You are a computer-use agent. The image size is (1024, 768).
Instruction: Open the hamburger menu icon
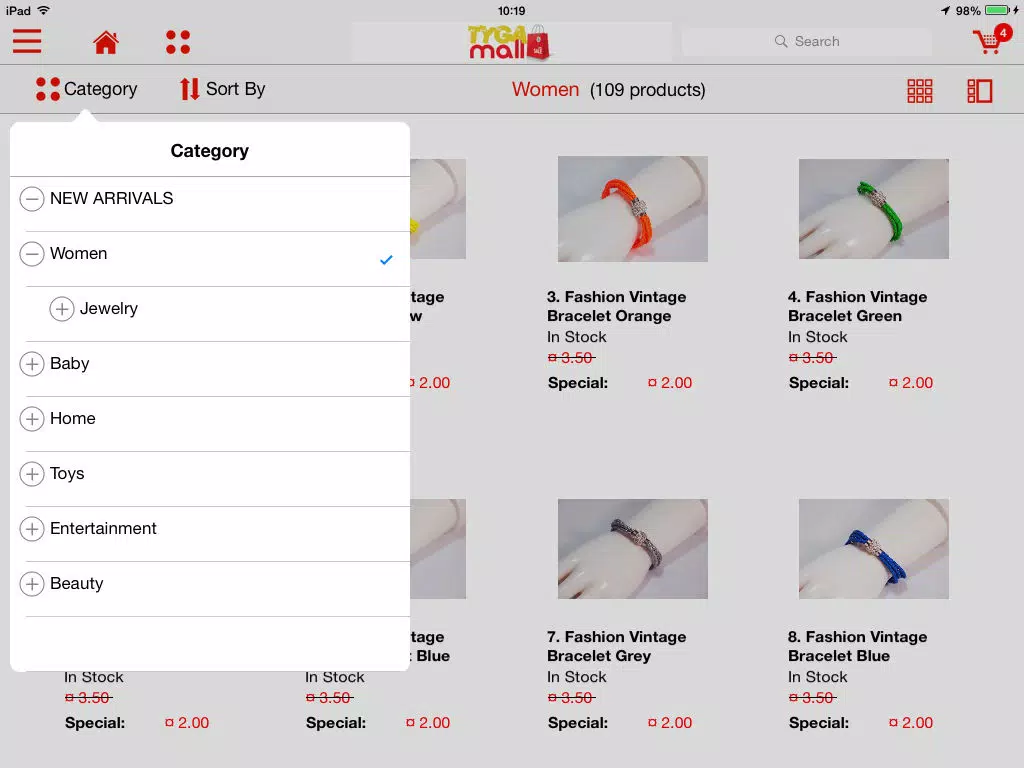pos(27,42)
